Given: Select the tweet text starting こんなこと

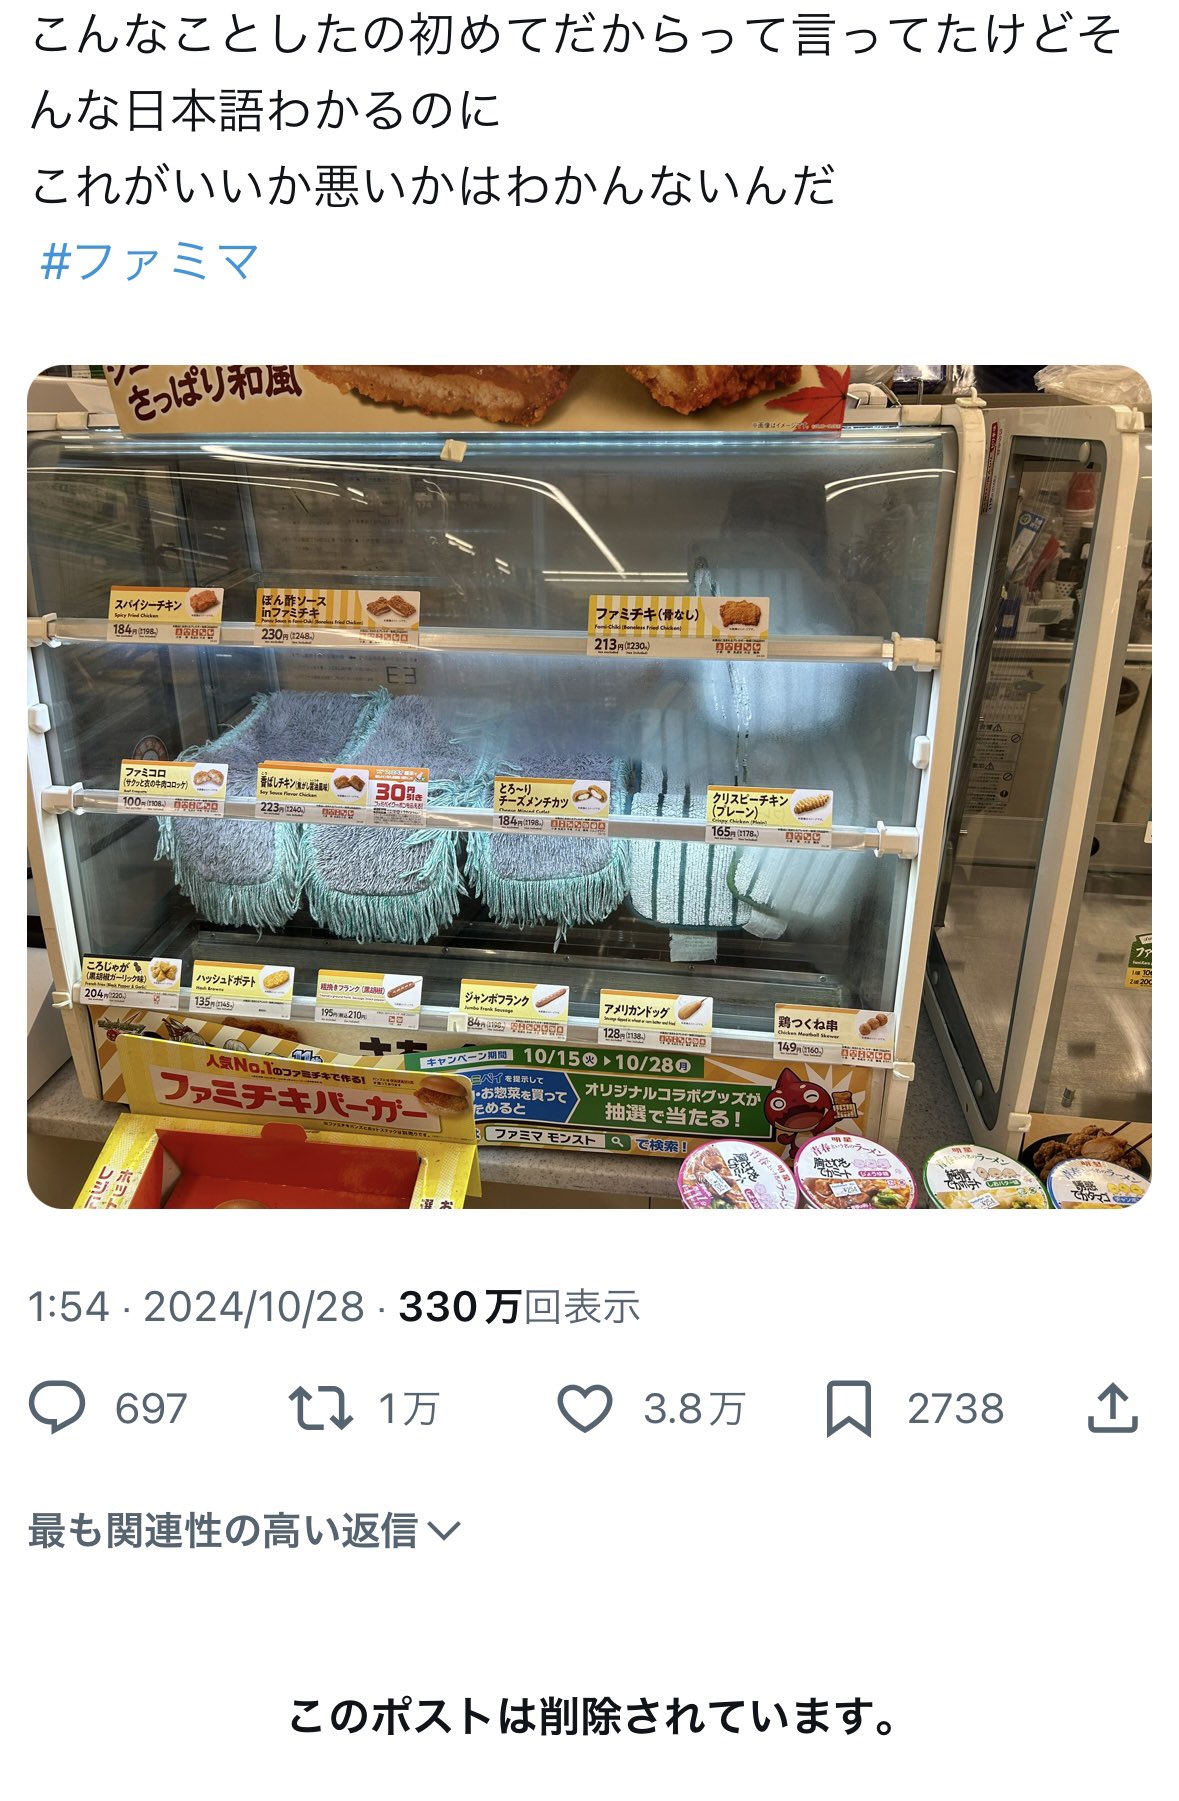Looking at the screenshot, I should [576, 110].
